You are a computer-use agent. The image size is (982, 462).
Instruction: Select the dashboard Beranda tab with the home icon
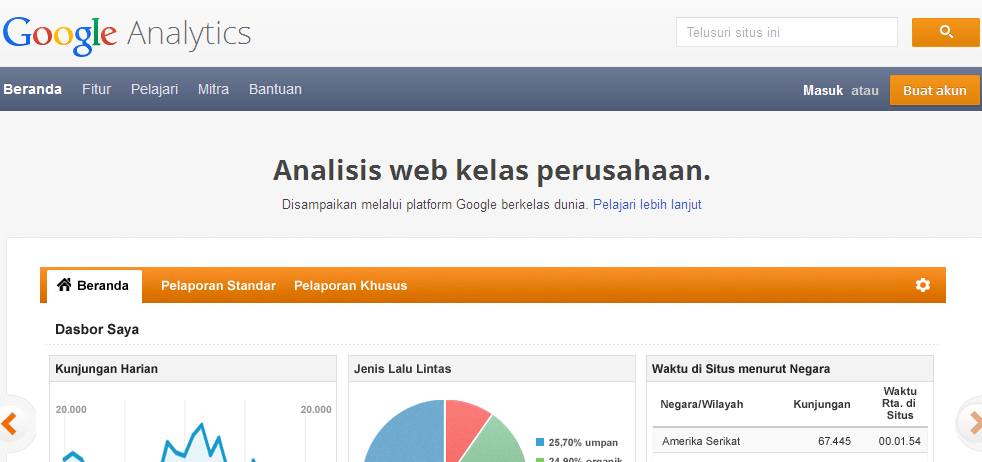tap(94, 286)
